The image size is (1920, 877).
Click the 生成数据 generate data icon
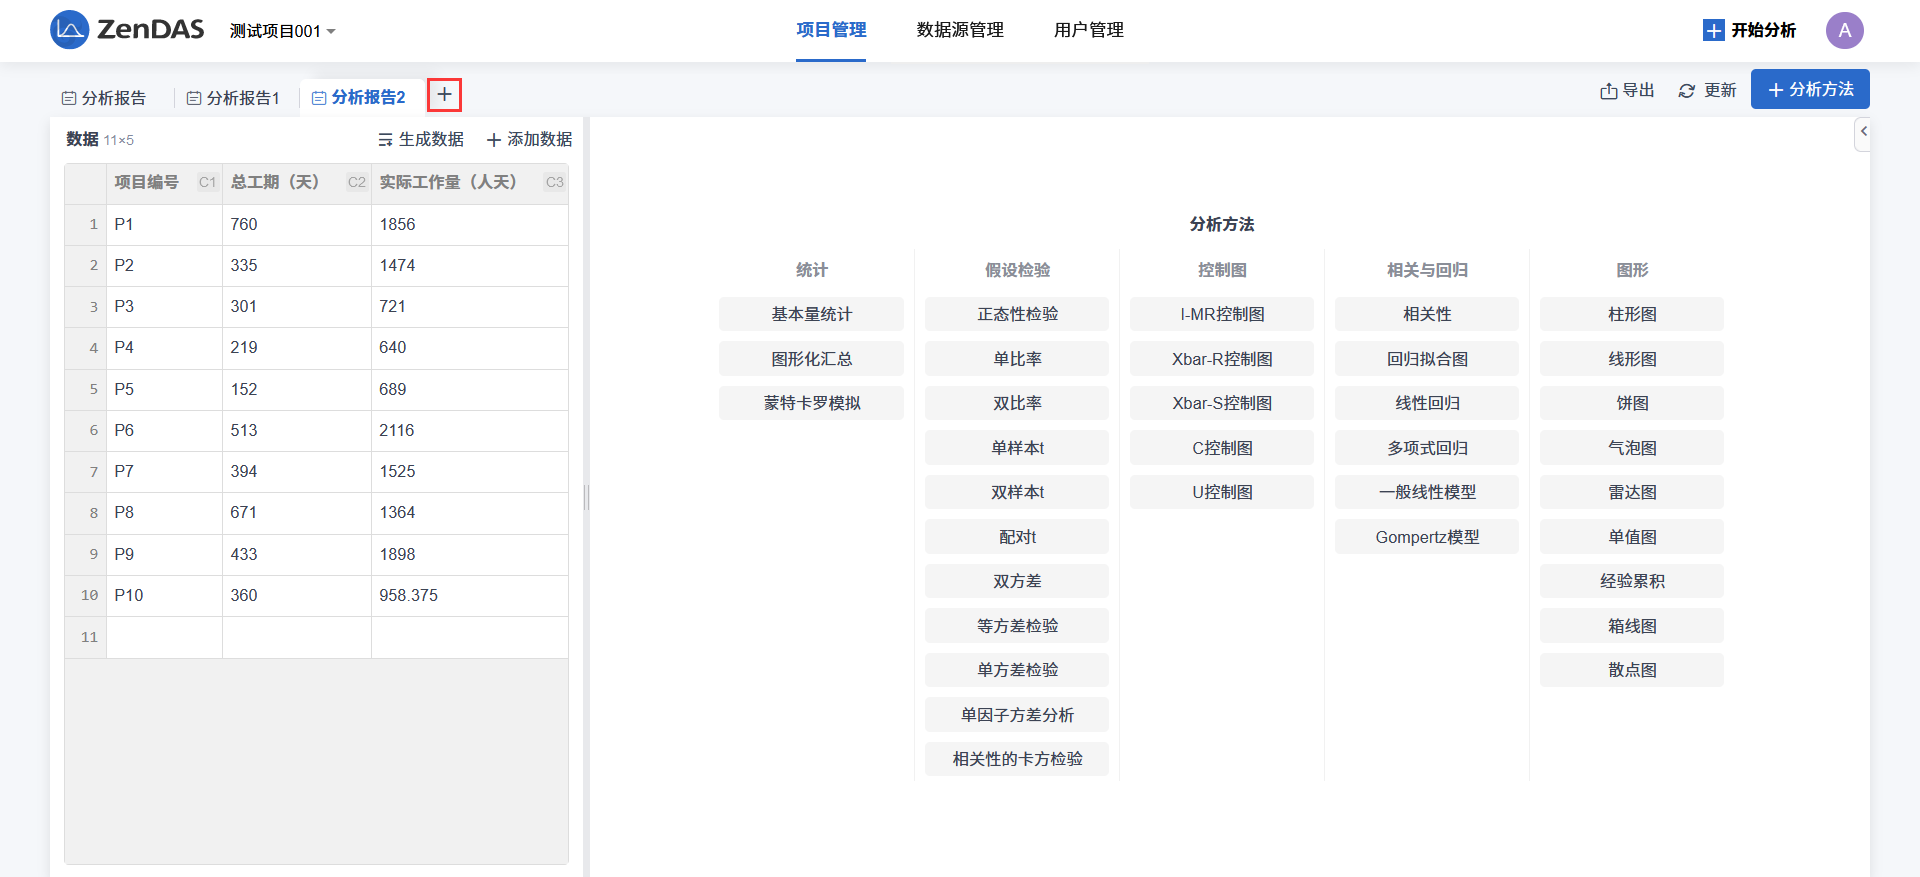pos(386,140)
